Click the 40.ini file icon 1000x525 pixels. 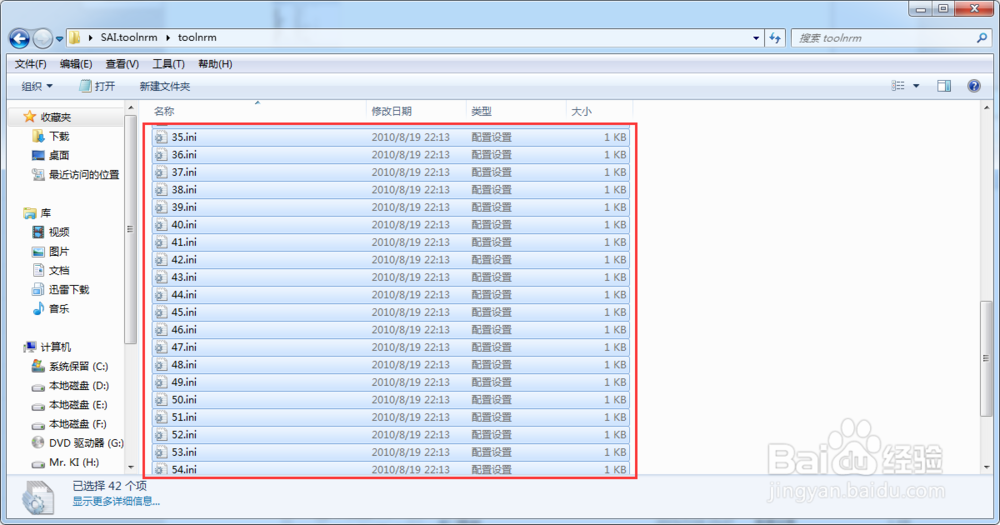pyautogui.click(x=161, y=225)
